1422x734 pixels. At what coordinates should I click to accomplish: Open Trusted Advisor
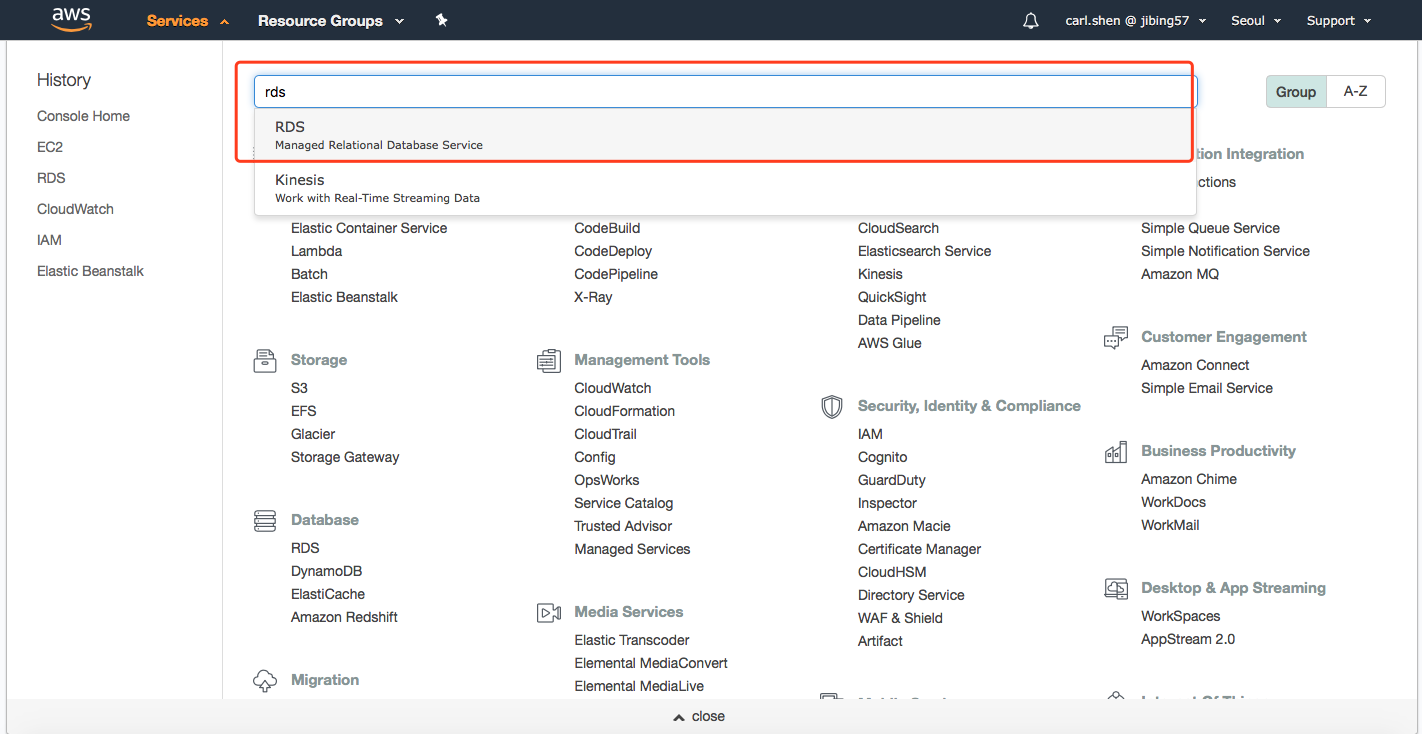[x=623, y=526]
